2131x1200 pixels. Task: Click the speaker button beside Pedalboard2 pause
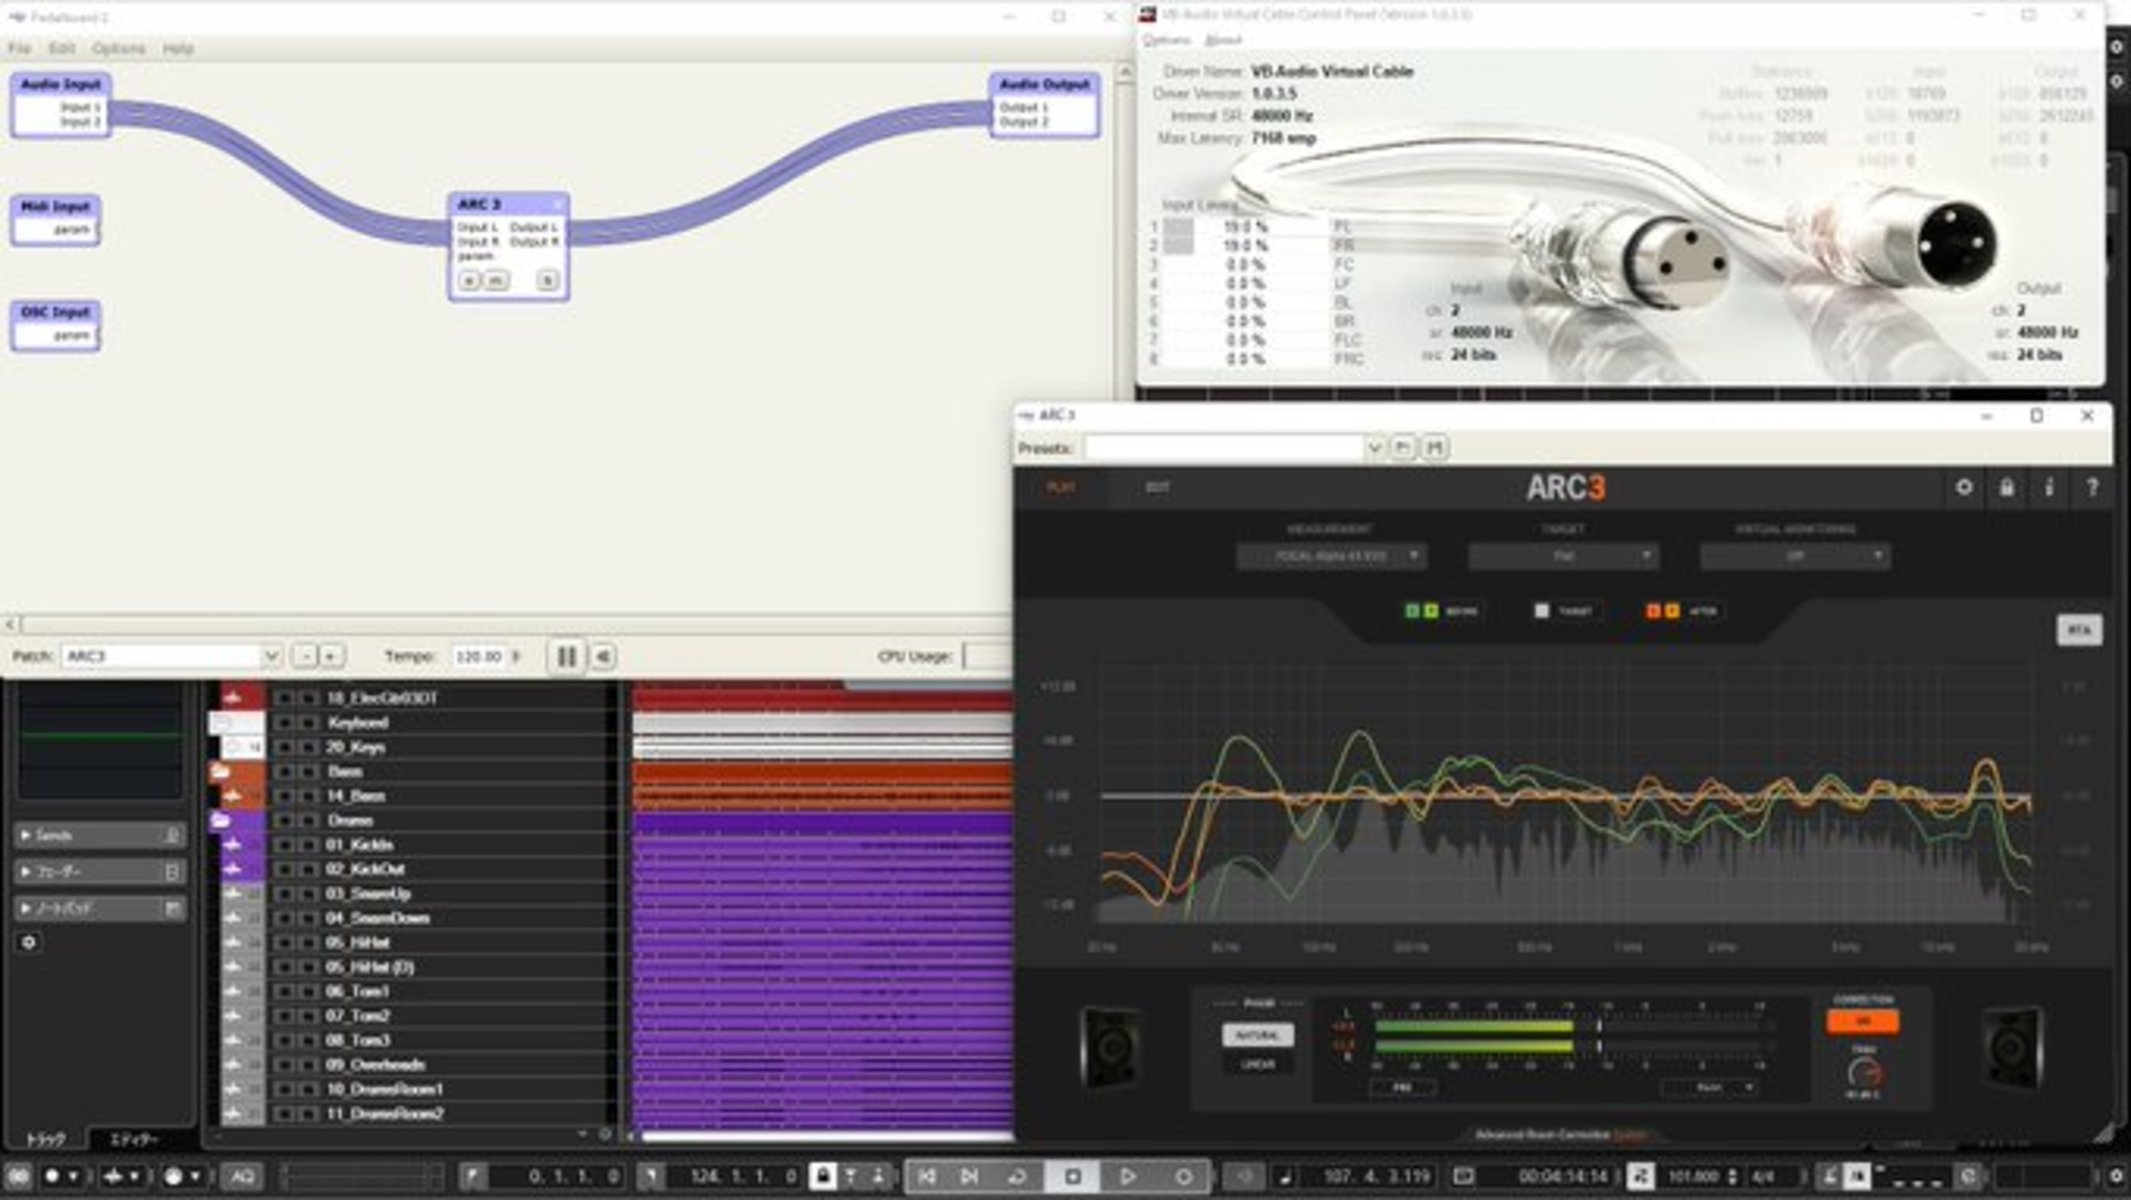tap(602, 656)
